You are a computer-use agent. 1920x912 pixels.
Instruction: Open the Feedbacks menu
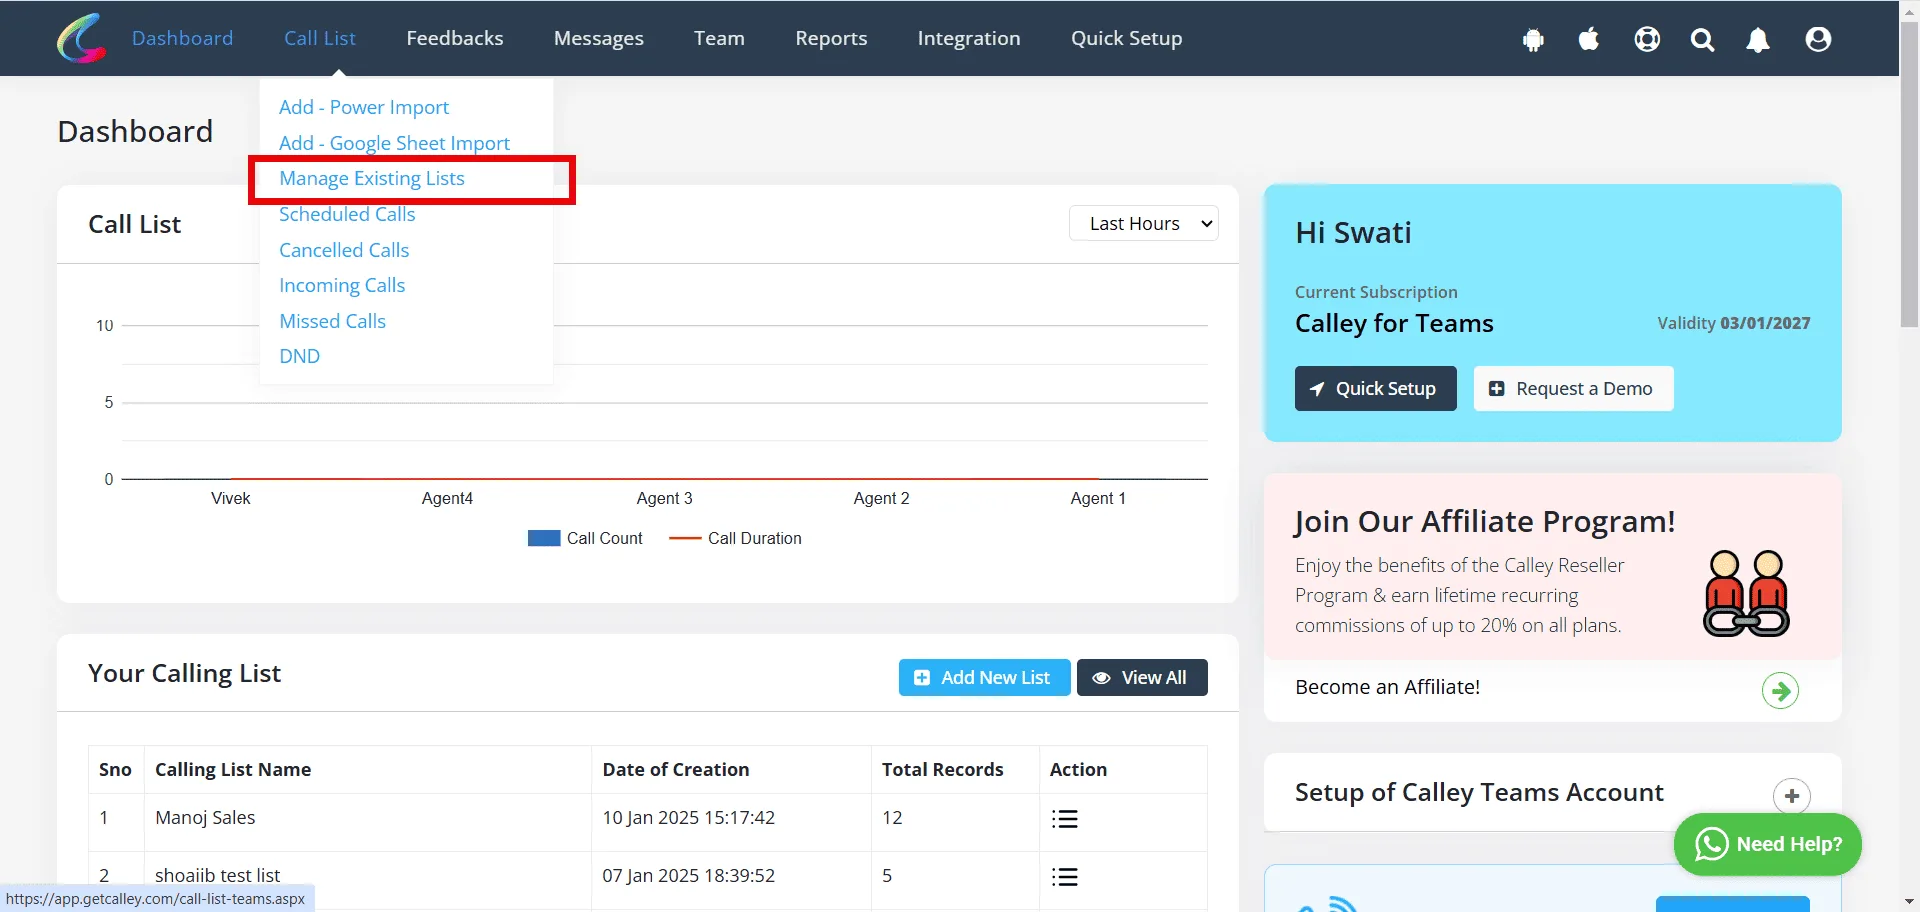click(455, 38)
